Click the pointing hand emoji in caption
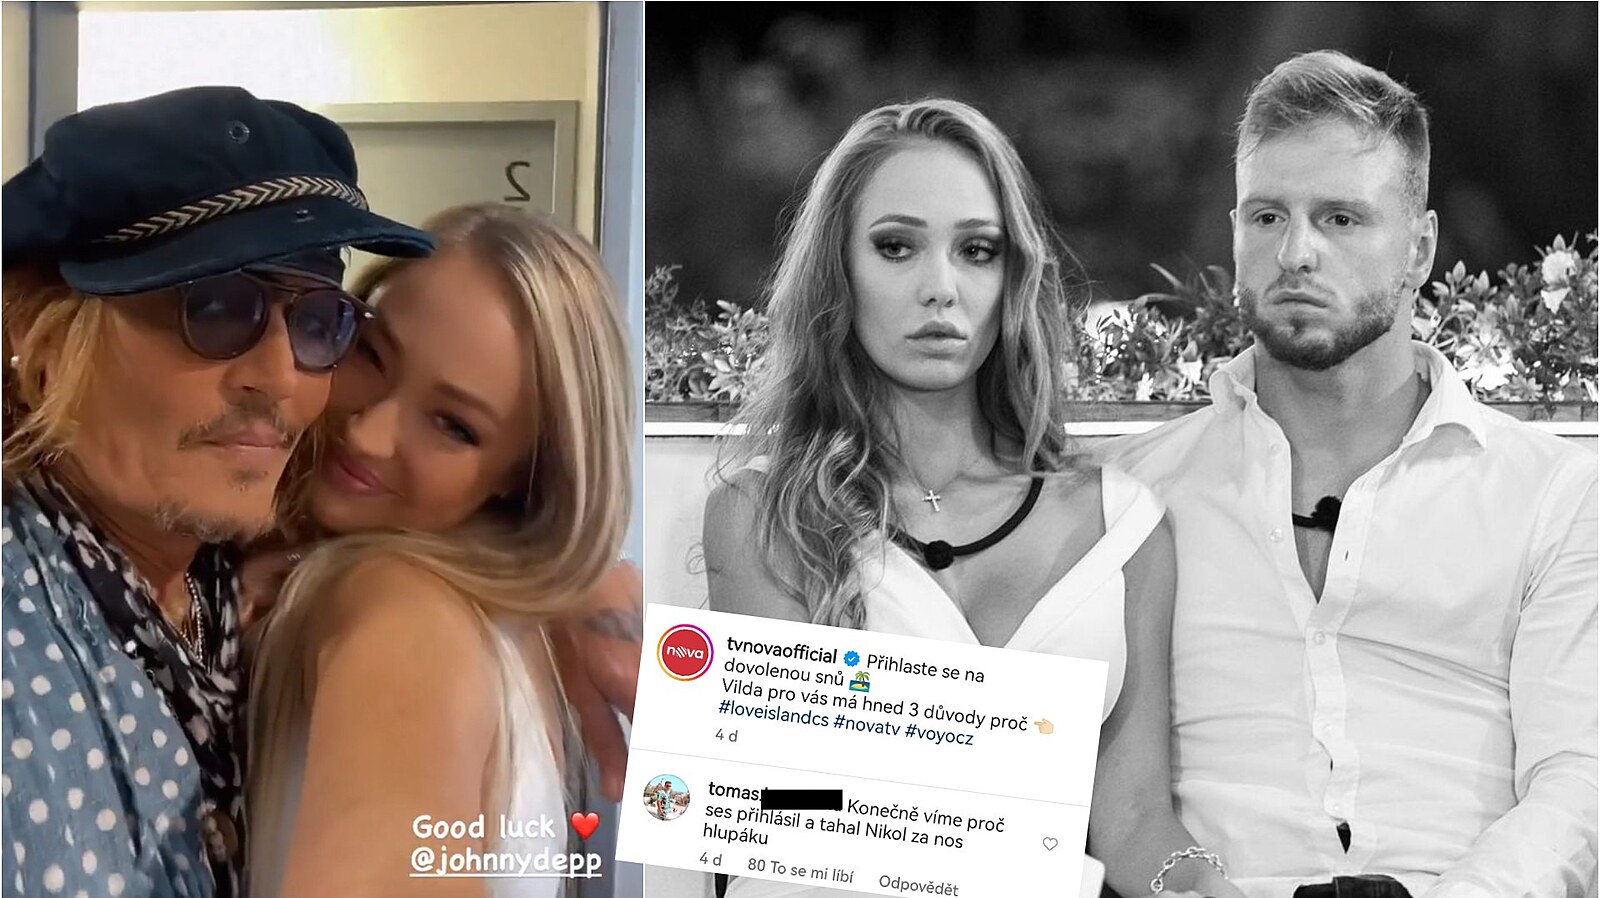The width and height of the screenshot is (1600, 898). point(1043,726)
